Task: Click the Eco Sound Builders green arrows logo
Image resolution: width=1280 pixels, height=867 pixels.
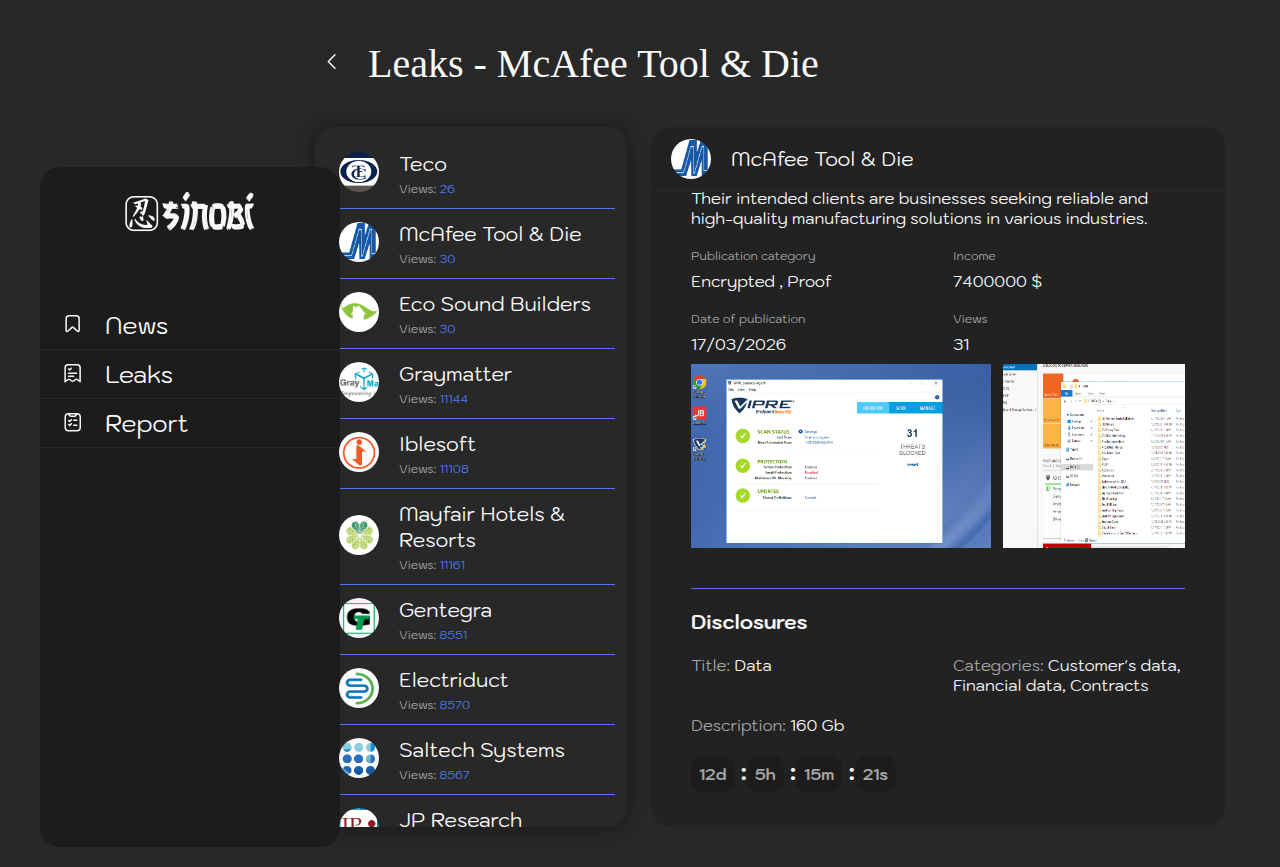Action: click(x=359, y=312)
